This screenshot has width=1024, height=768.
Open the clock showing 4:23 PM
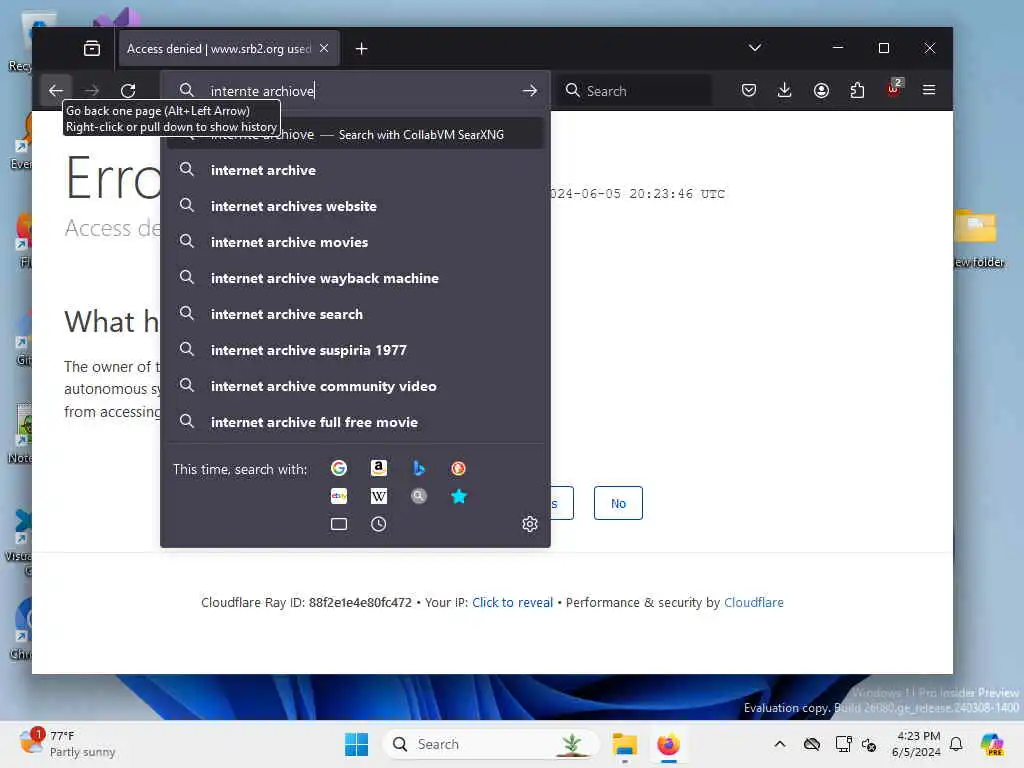click(x=916, y=744)
